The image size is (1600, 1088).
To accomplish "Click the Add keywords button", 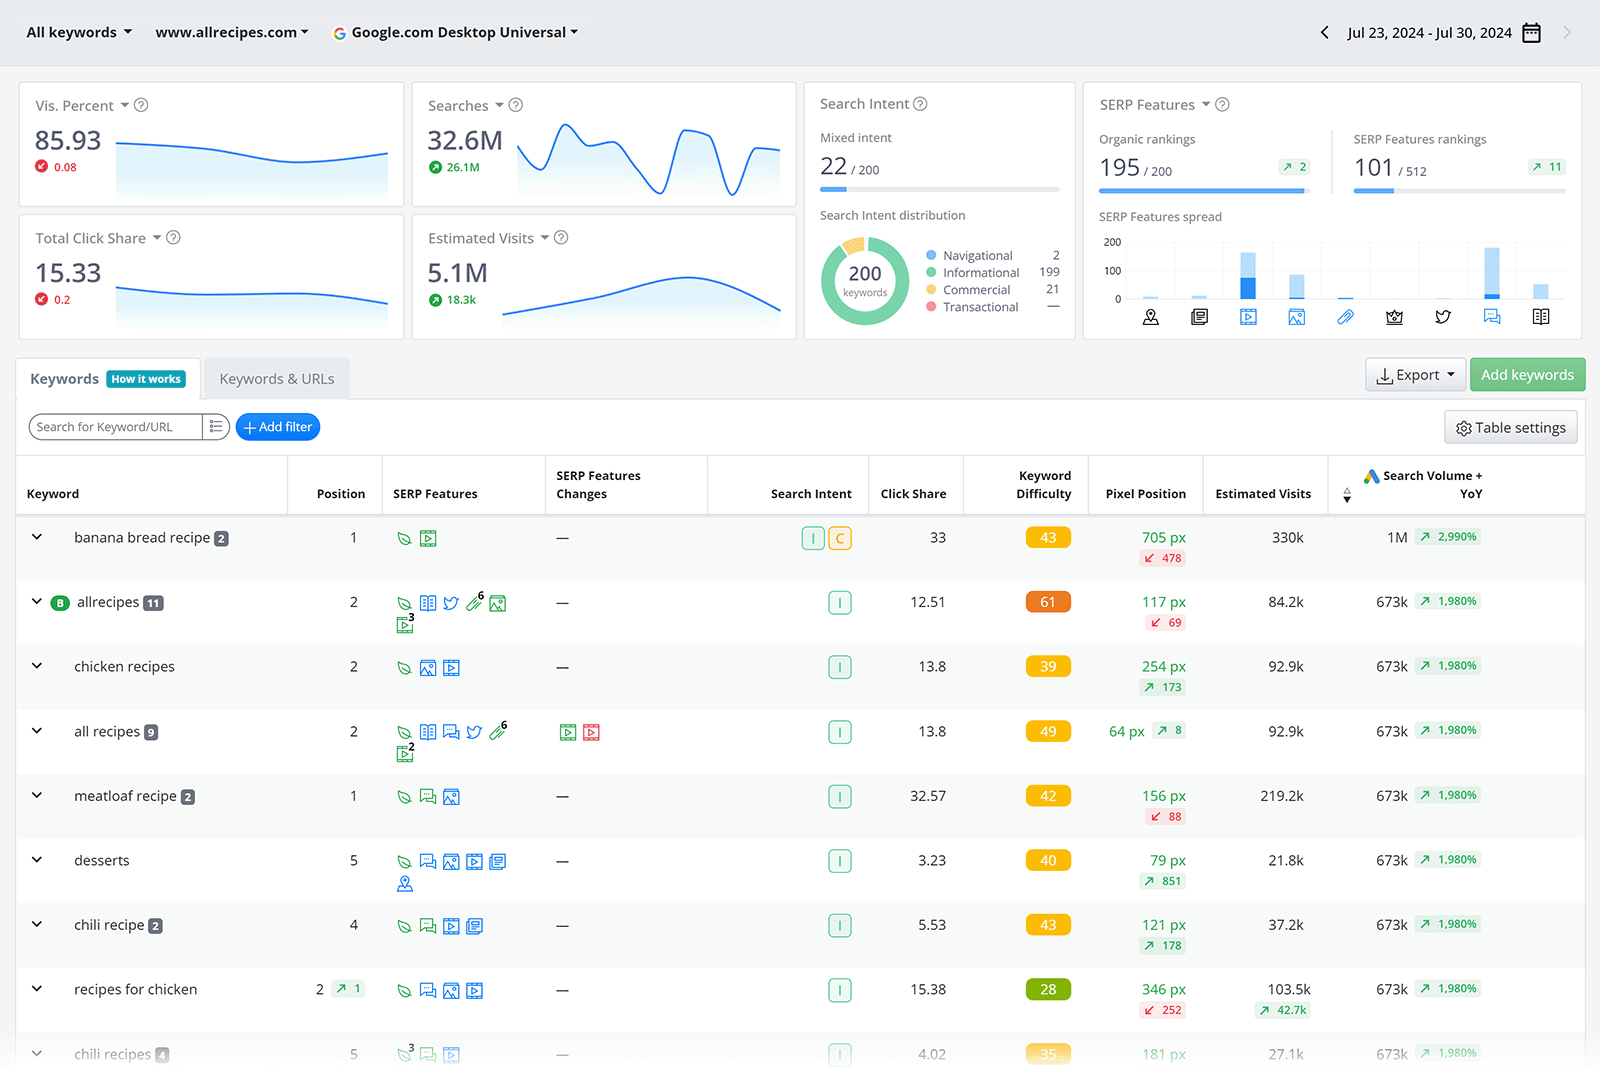I will [x=1527, y=375].
